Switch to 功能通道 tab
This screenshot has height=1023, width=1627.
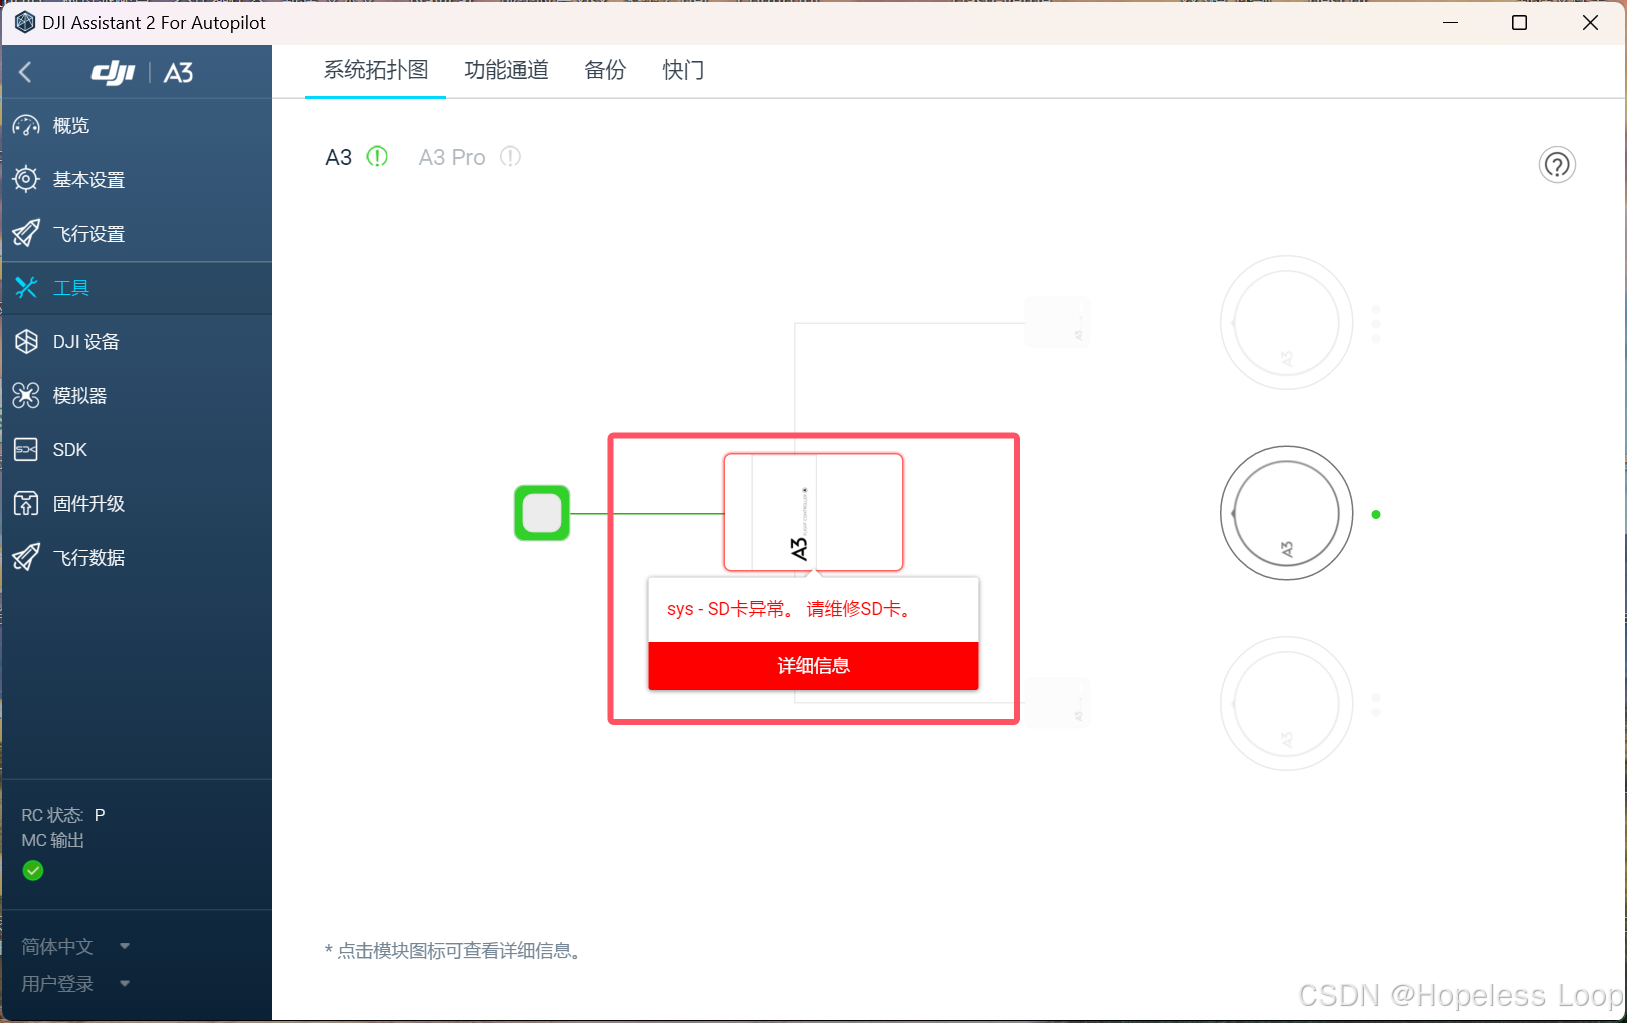(507, 70)
